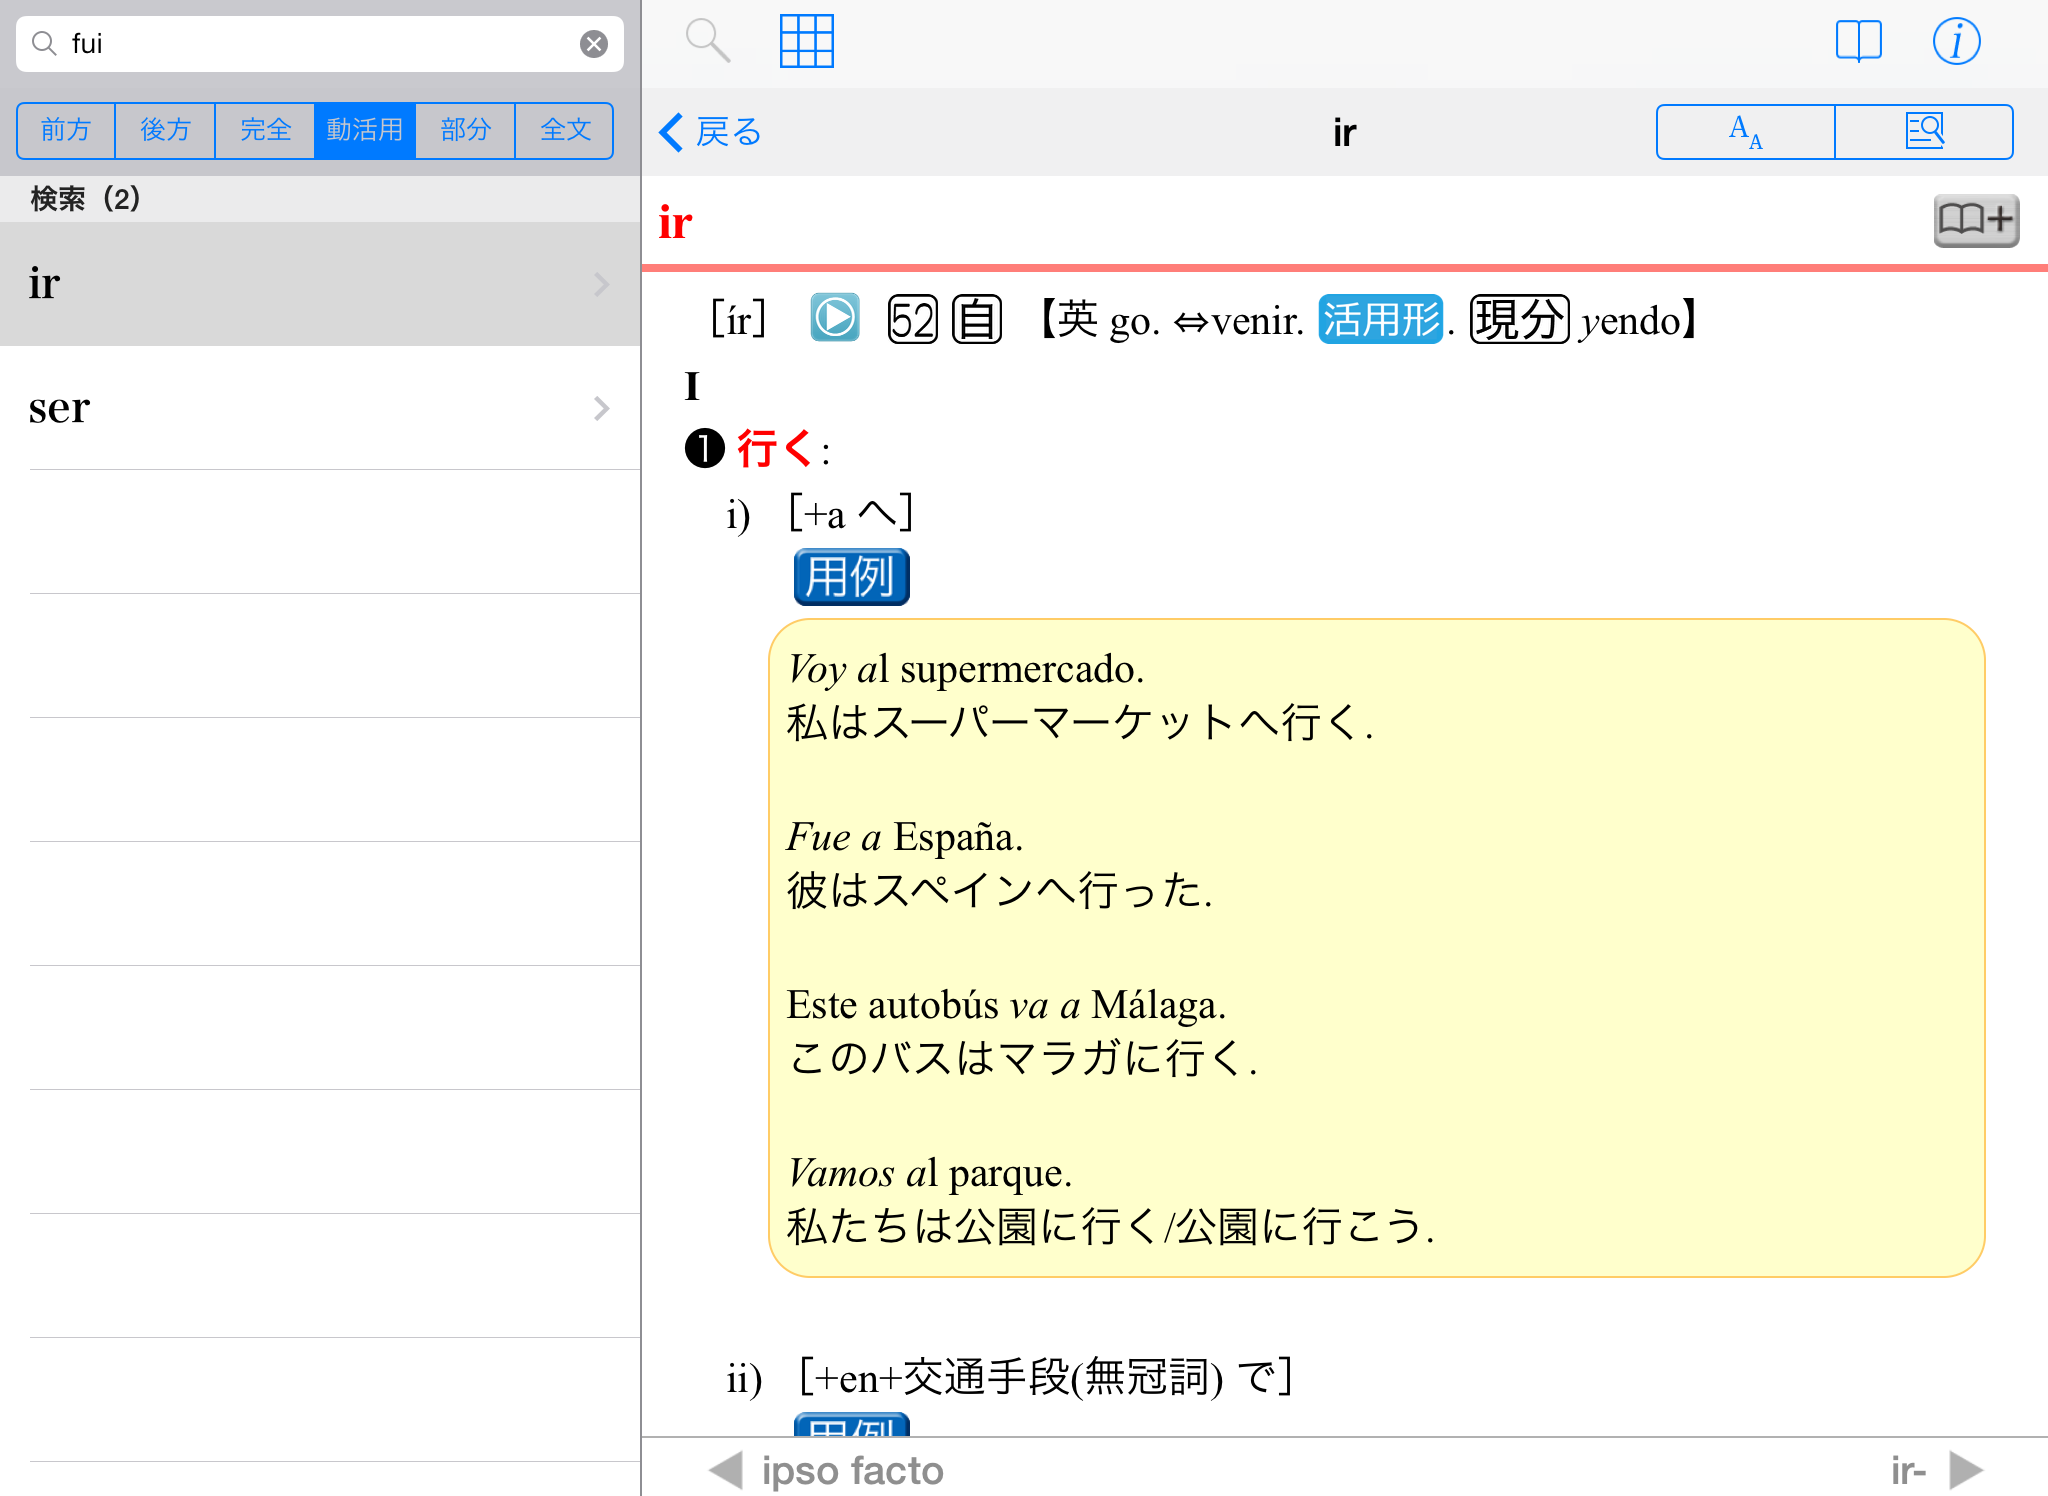Select the 前方 prefix match mode

(66, 130)
